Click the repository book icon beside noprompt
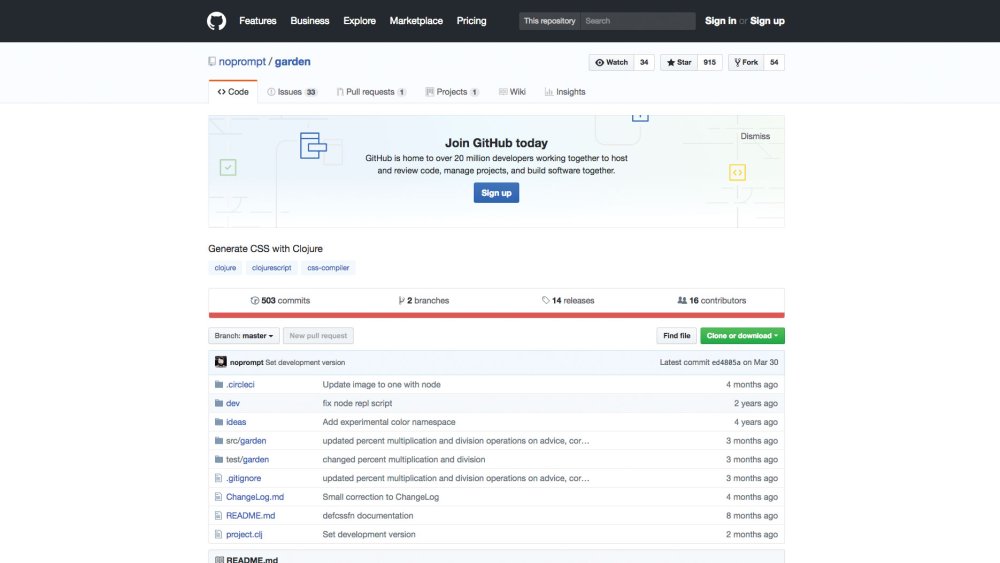Viewport: 1000px width, 563px height. click(x=212, y=62)
